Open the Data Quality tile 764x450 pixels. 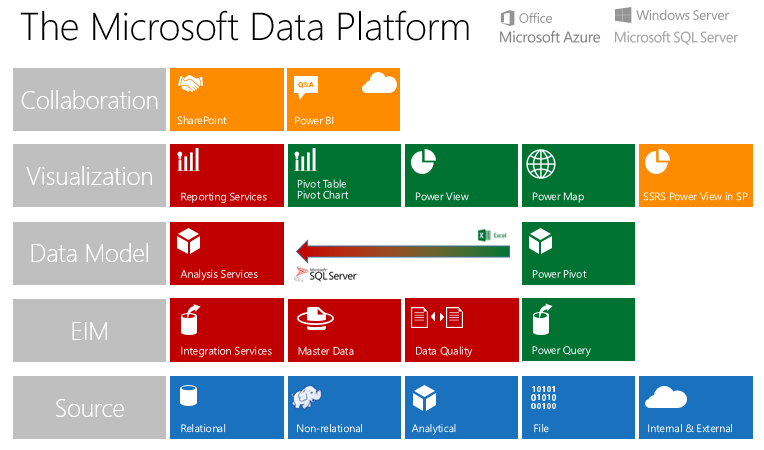460,330
